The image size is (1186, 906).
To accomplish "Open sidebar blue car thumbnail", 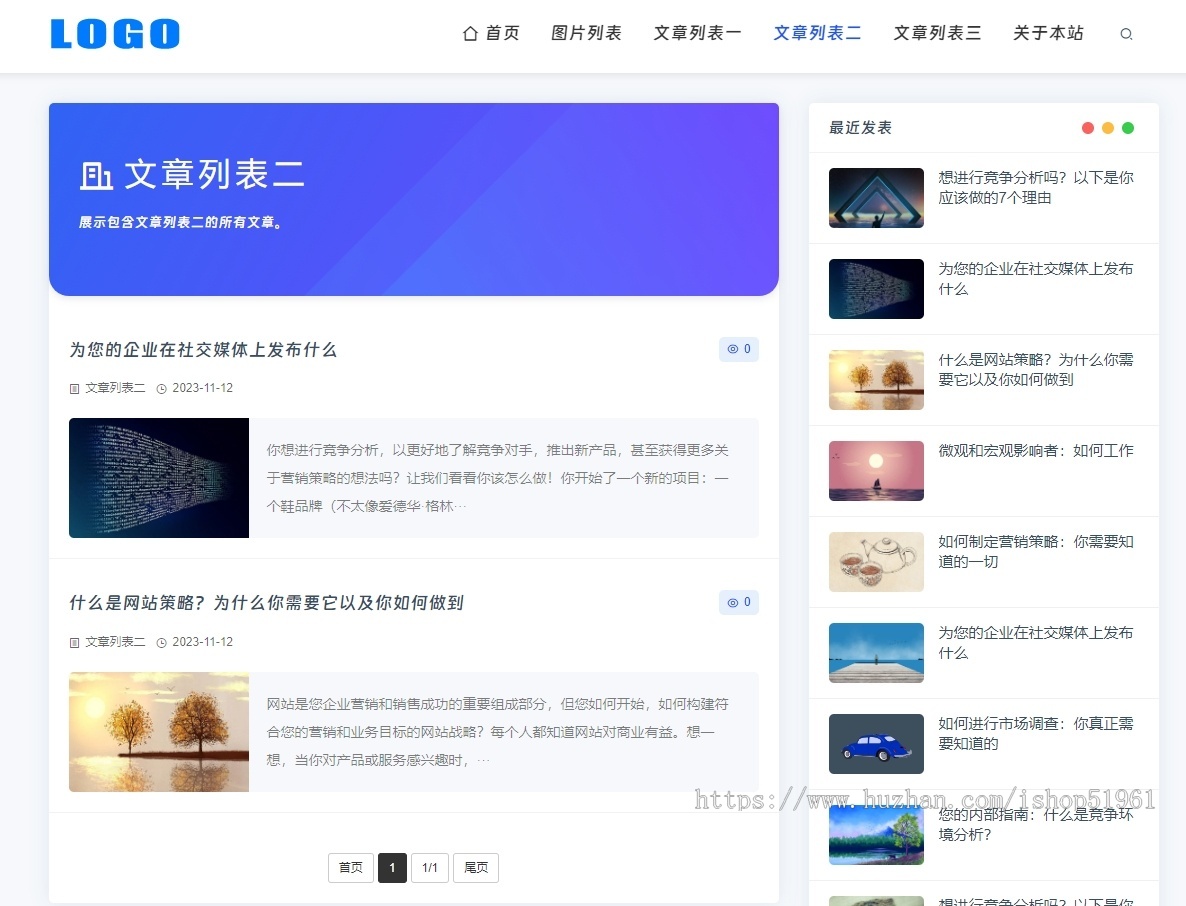I will pyautogui.click(x=876, y=743).
